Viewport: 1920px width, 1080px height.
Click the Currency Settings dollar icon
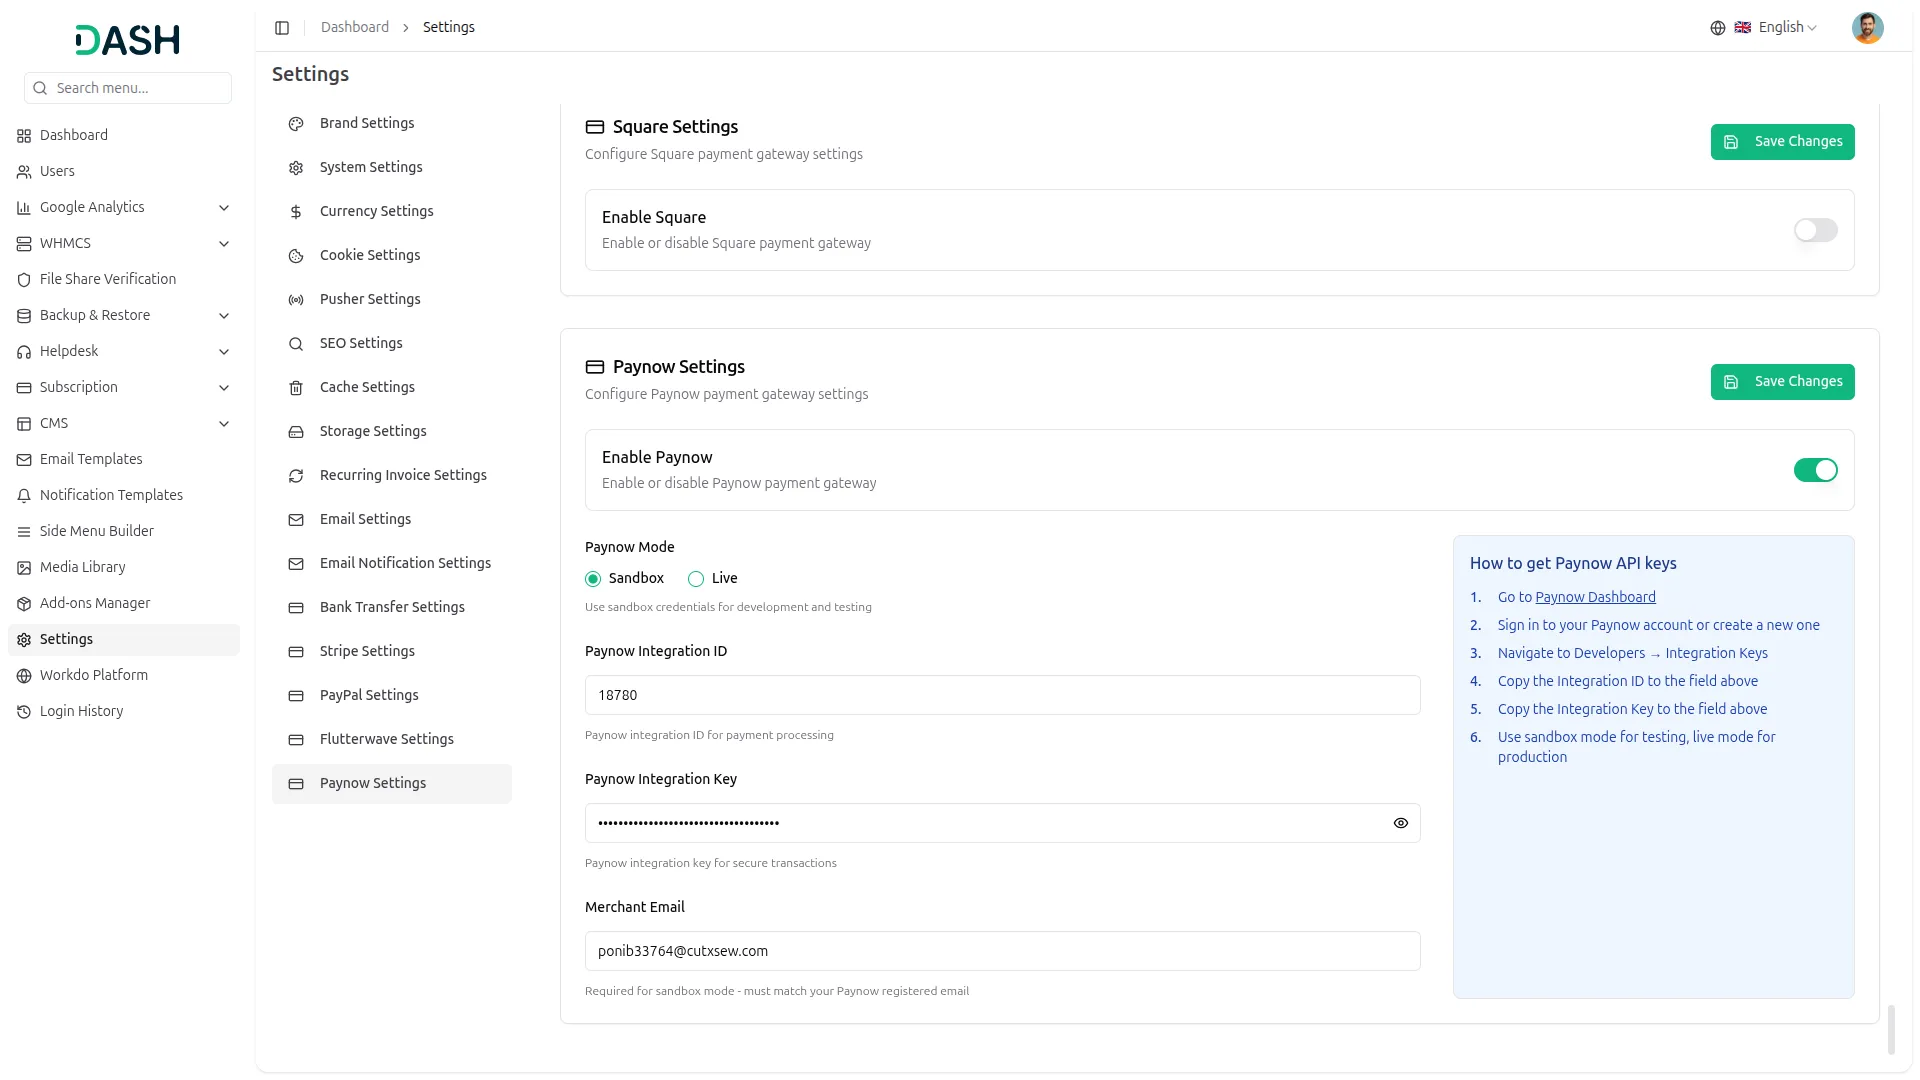click(296, 212)
